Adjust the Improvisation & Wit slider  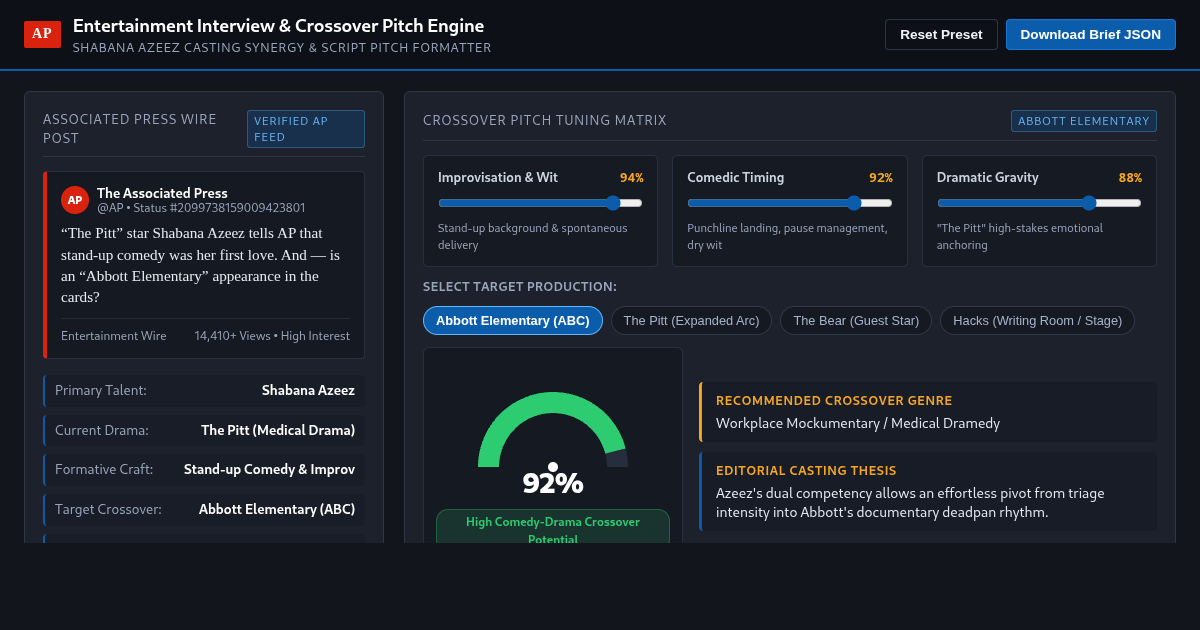pyautogui.click(x=540, y=203)
